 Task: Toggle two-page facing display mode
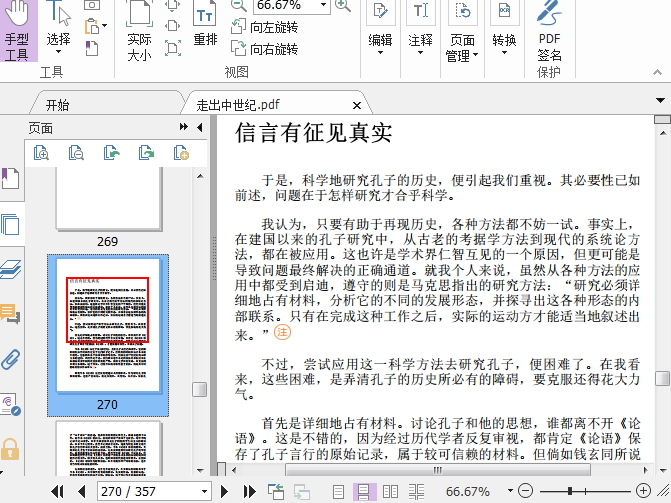click(391, 491)
